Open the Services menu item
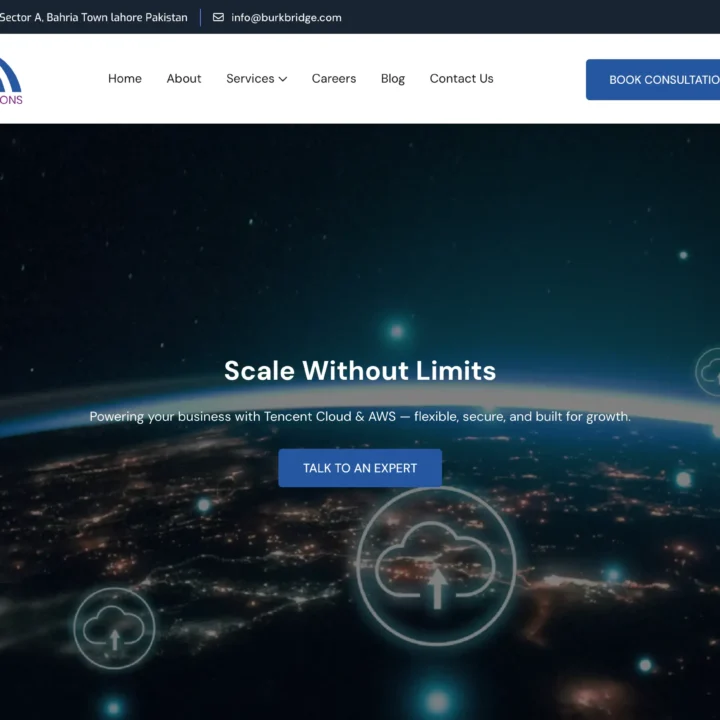This screenshot has width=720, height=720. (x=250, y=79)
